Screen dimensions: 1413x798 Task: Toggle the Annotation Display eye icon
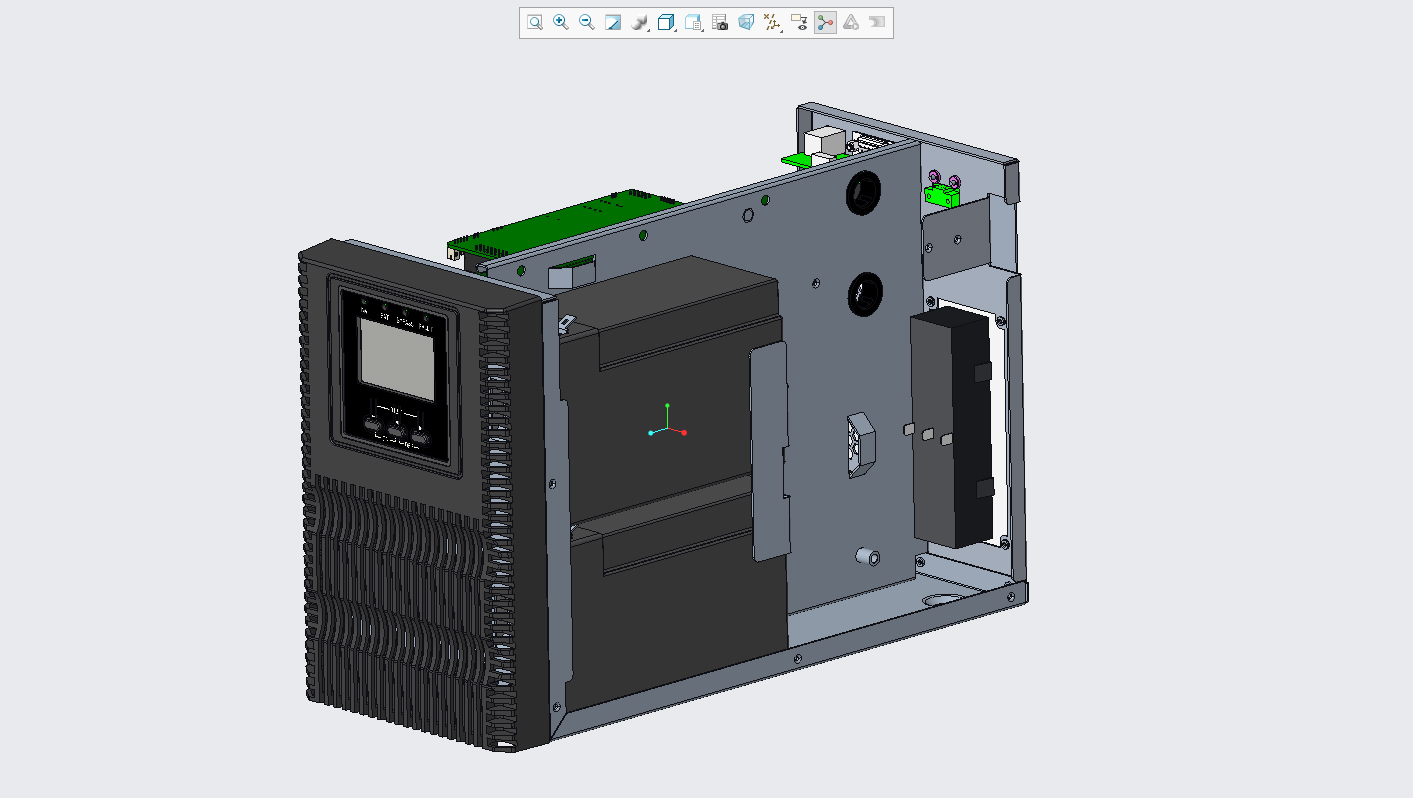[x=799, y=22]
